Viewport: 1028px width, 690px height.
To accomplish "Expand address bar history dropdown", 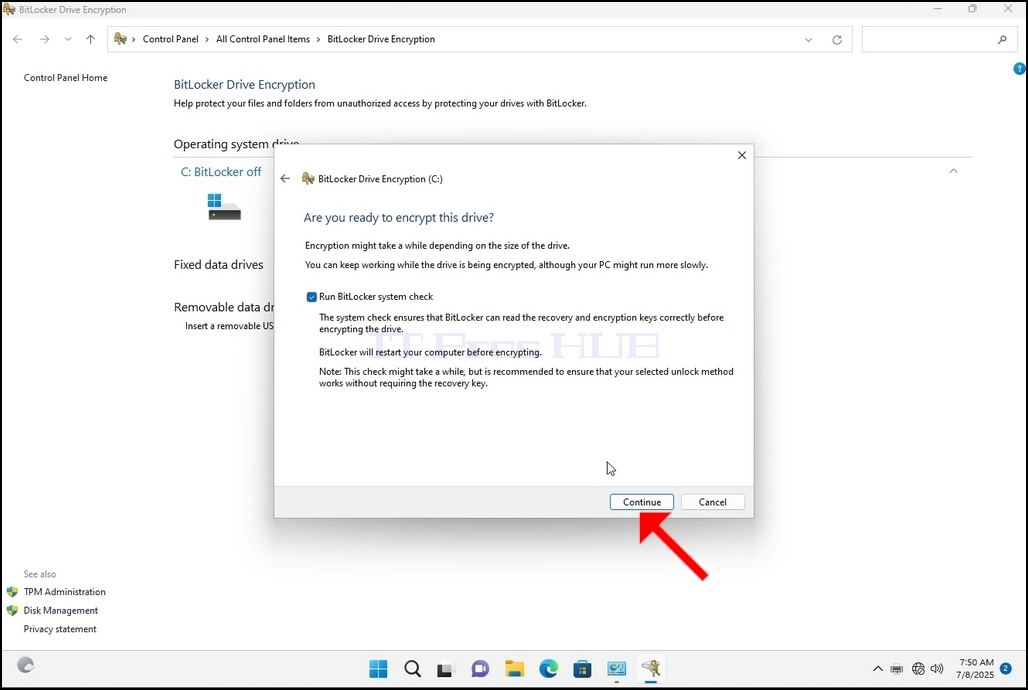I will 808,40.
